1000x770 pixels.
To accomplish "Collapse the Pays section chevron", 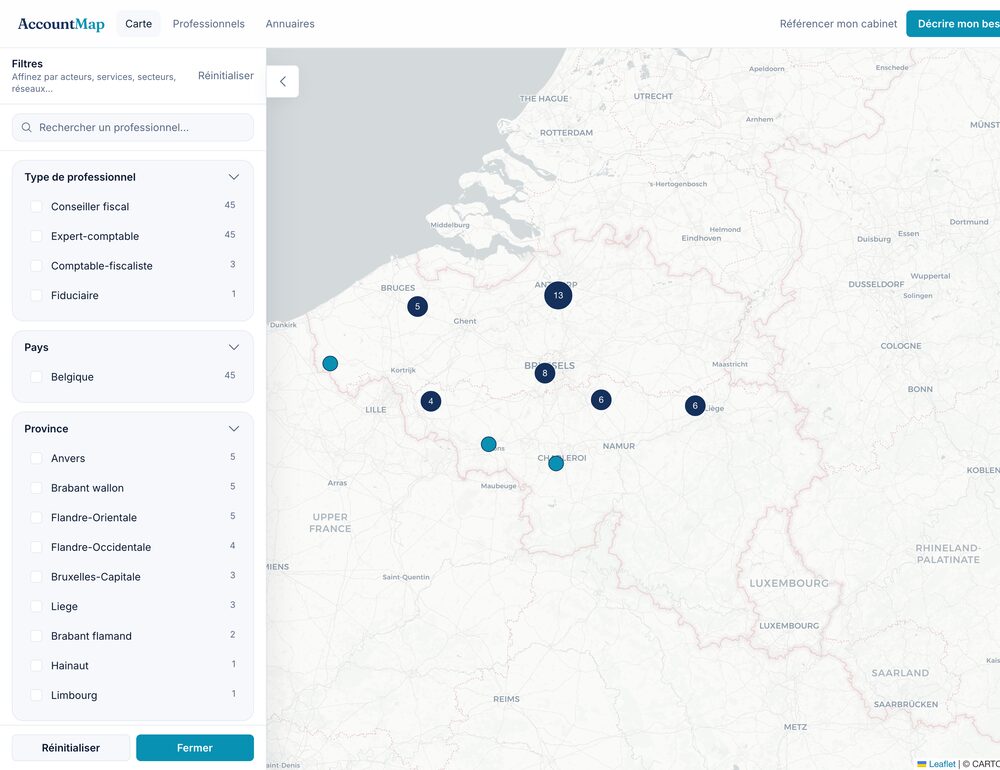I will [233, 348].
